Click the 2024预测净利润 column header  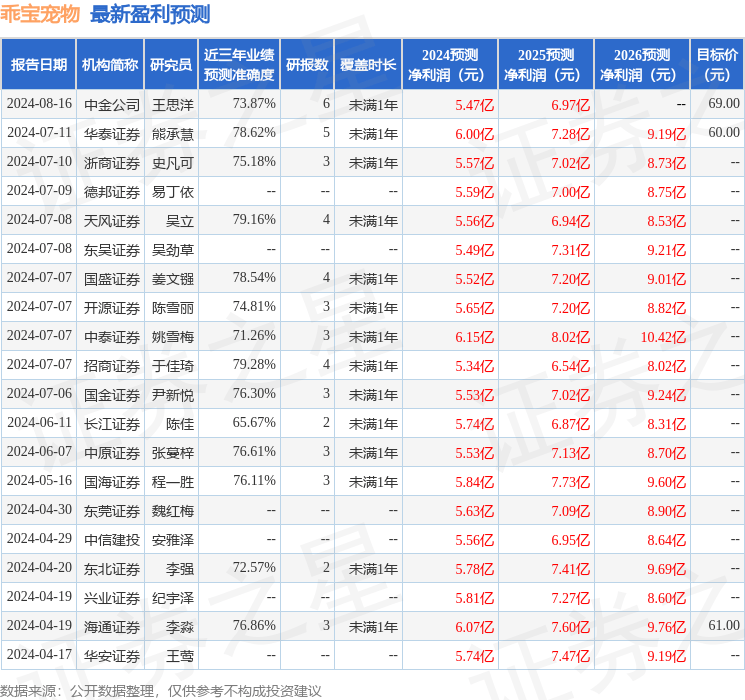point(450,65)
